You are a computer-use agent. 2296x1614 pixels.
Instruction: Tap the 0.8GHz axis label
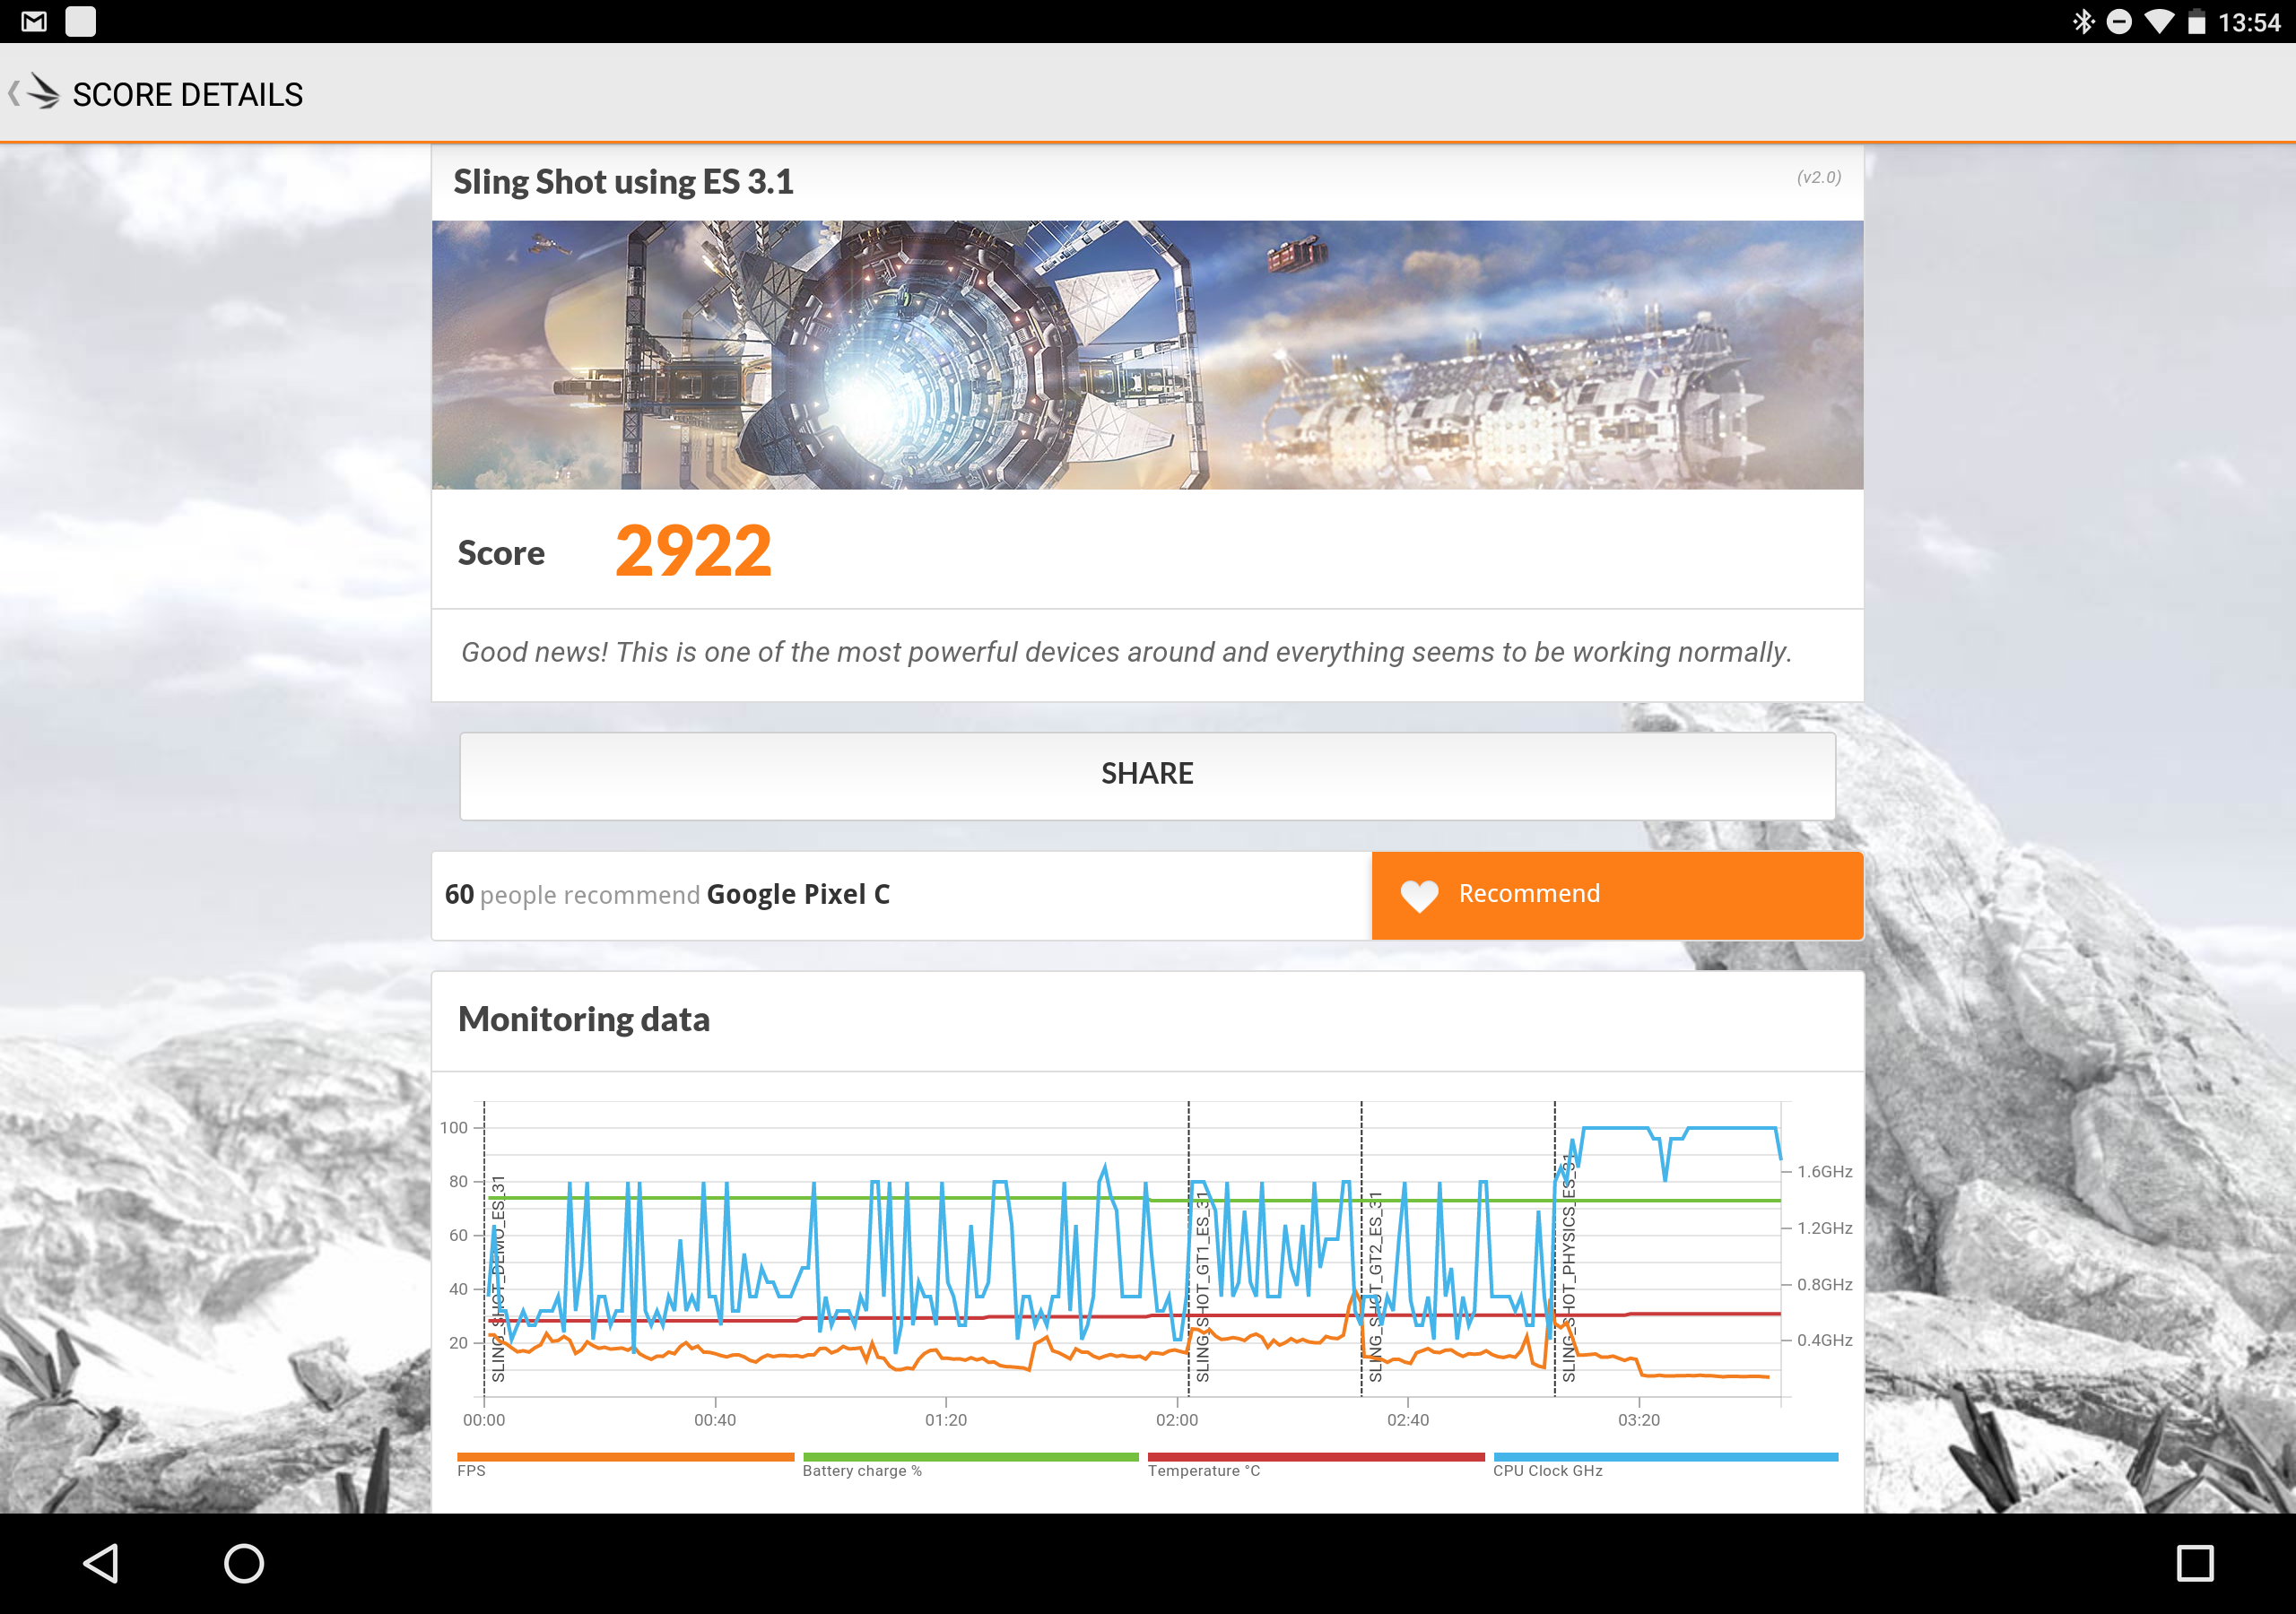pos(1824,1284)
